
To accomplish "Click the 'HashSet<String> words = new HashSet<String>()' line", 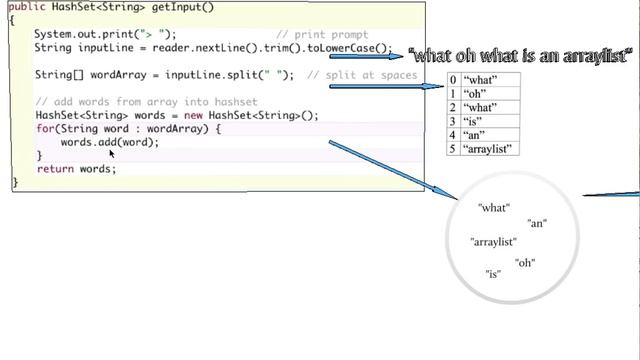I will [177, 116].
